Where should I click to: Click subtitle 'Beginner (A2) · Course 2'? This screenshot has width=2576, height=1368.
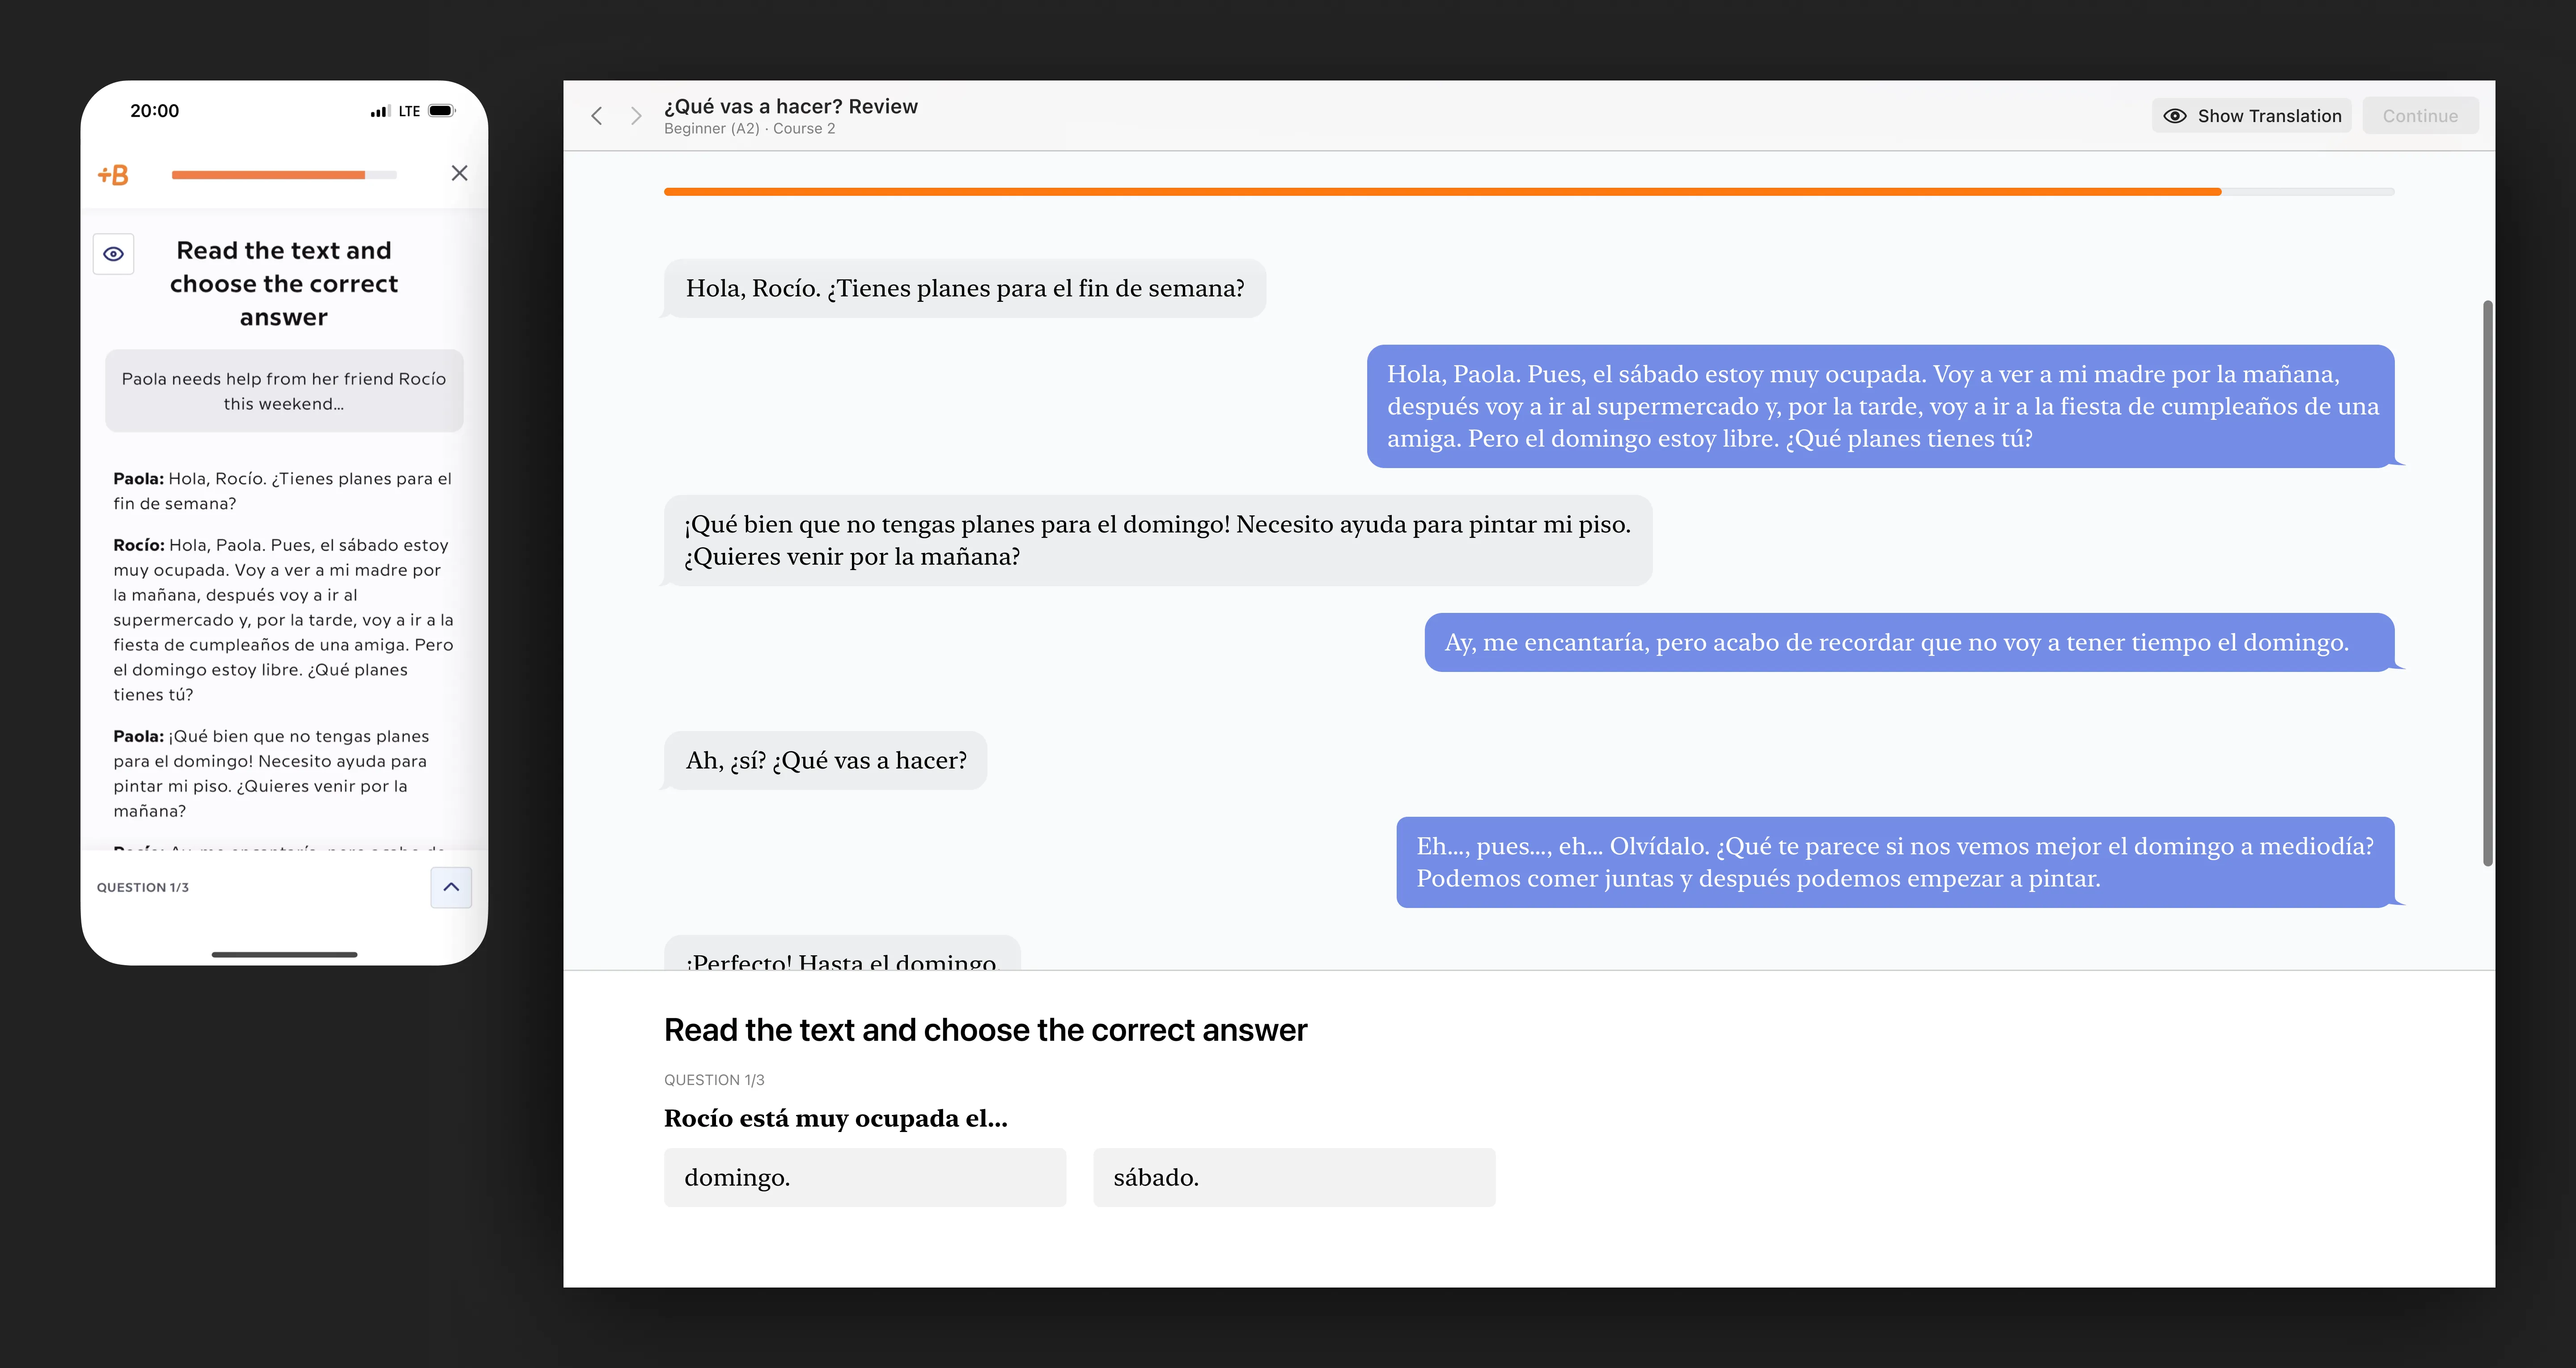point(749,129)
